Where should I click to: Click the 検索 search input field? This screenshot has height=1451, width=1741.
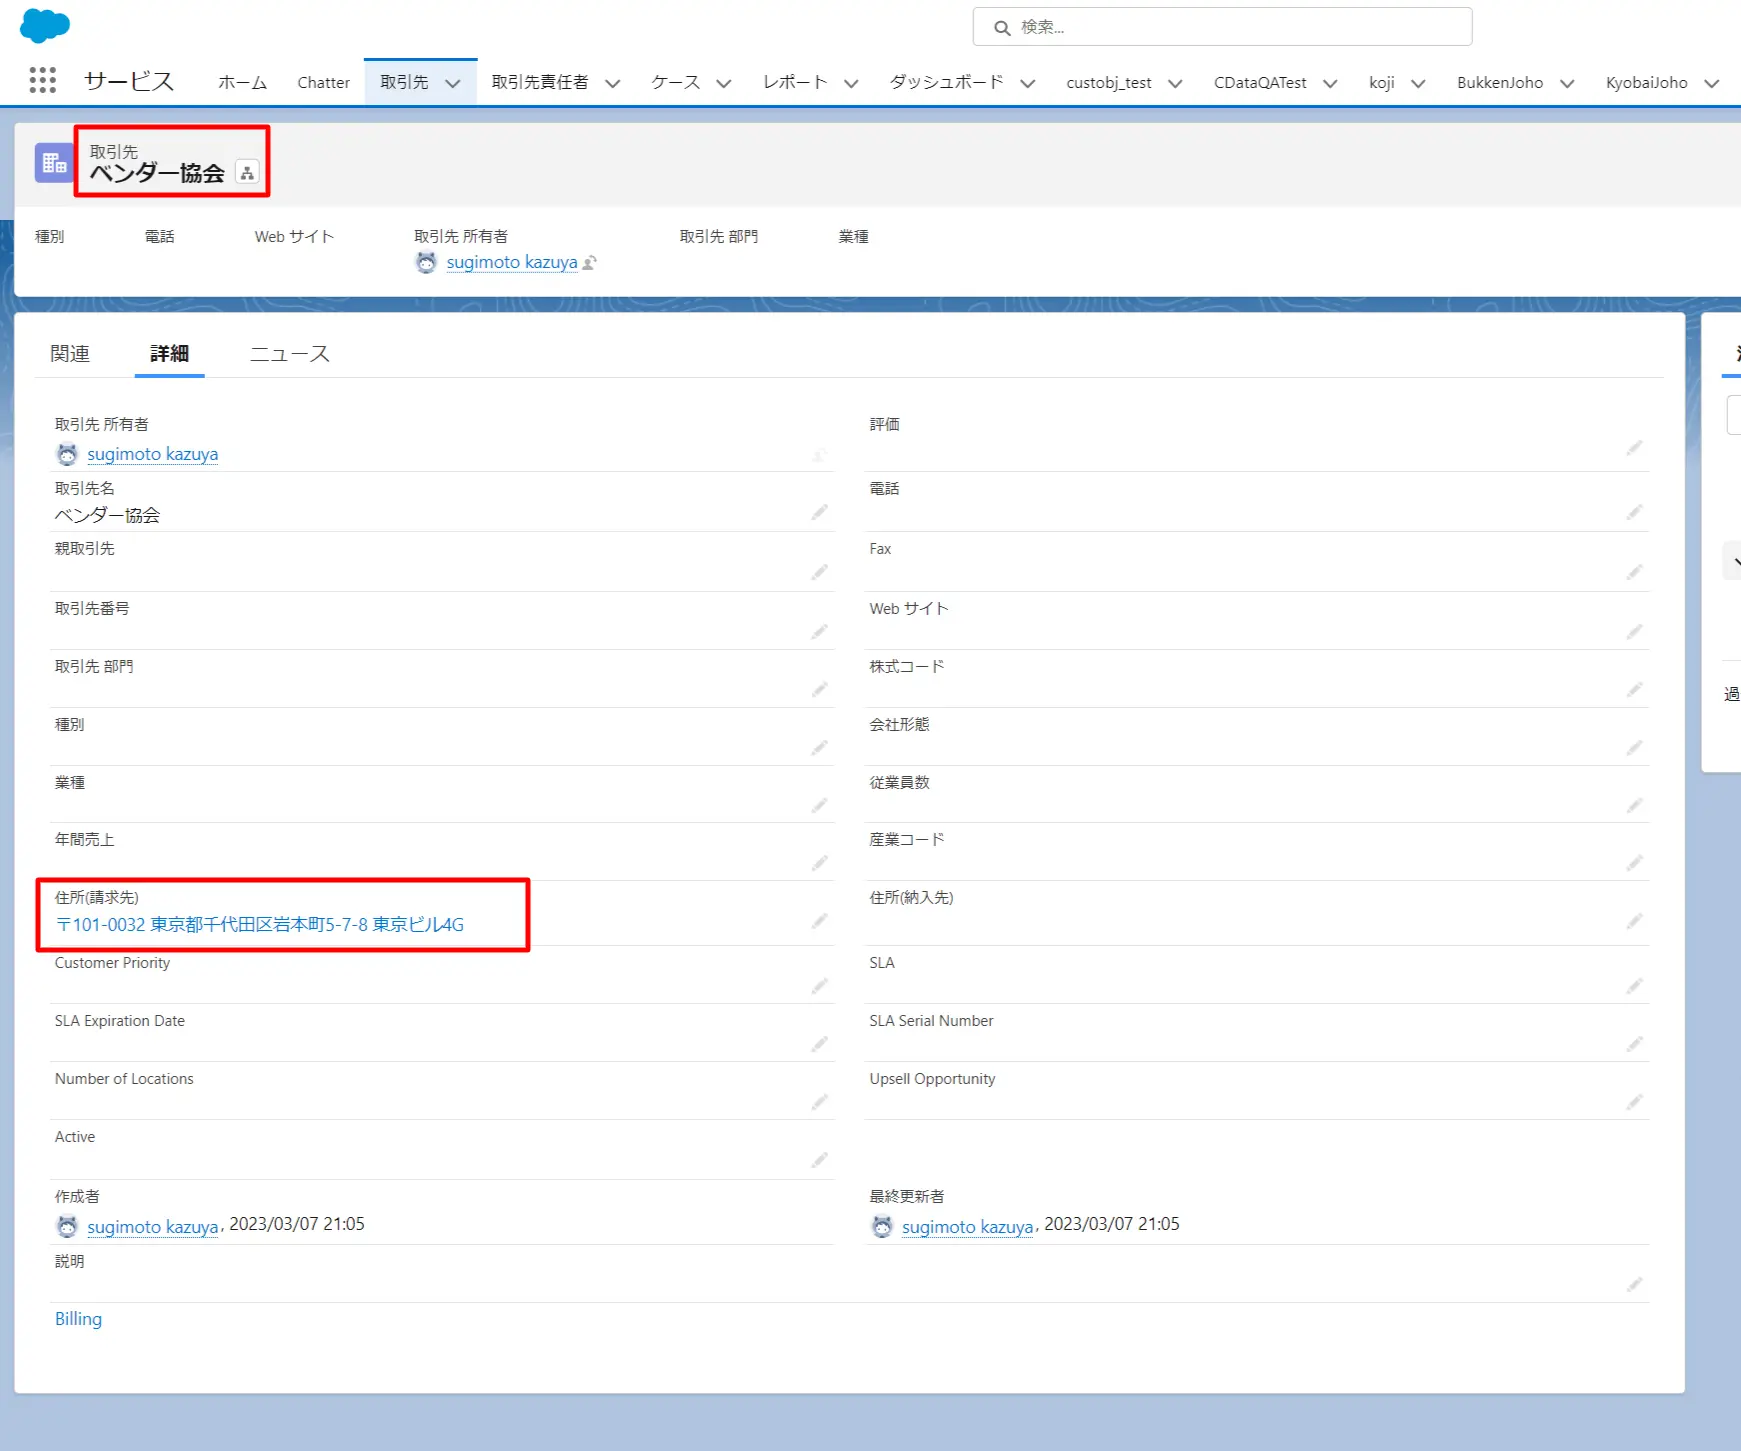click(x=1222, y=27)
